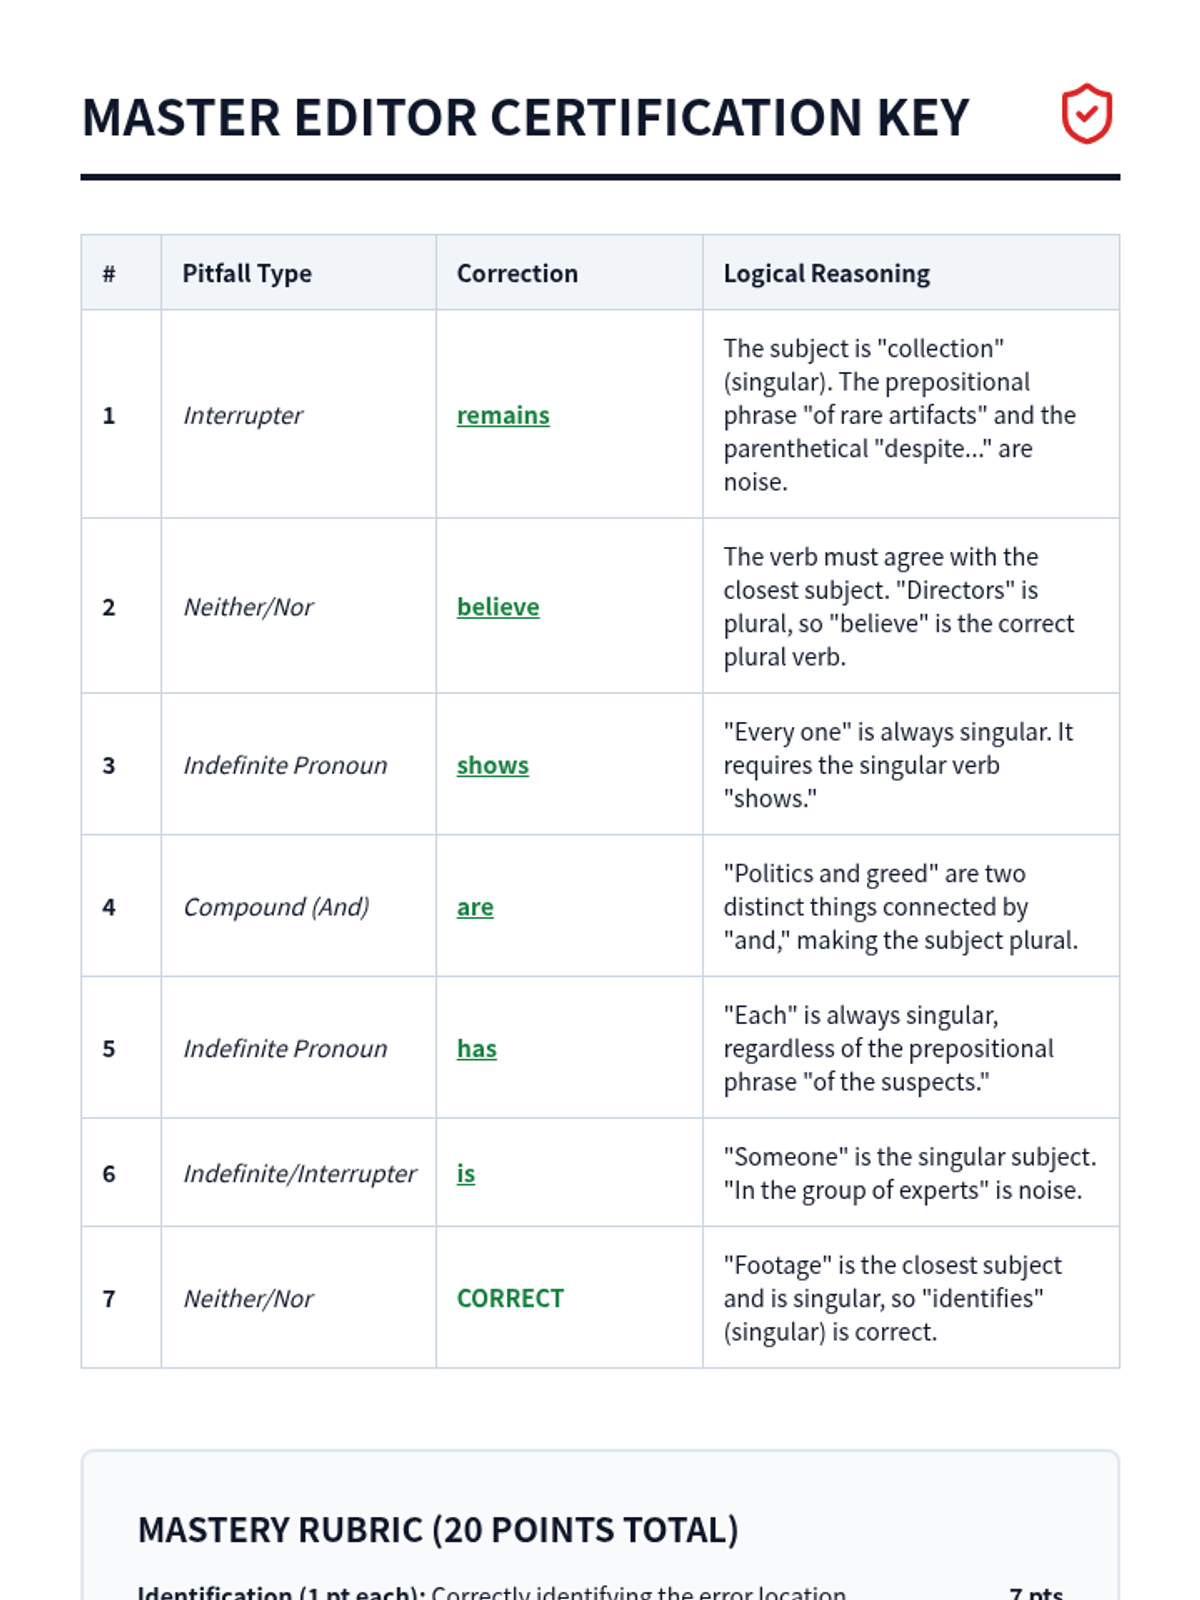Click the green CORRECT label in row 7
Screen dimensions: 1200x1600
tap(510, 1298)
